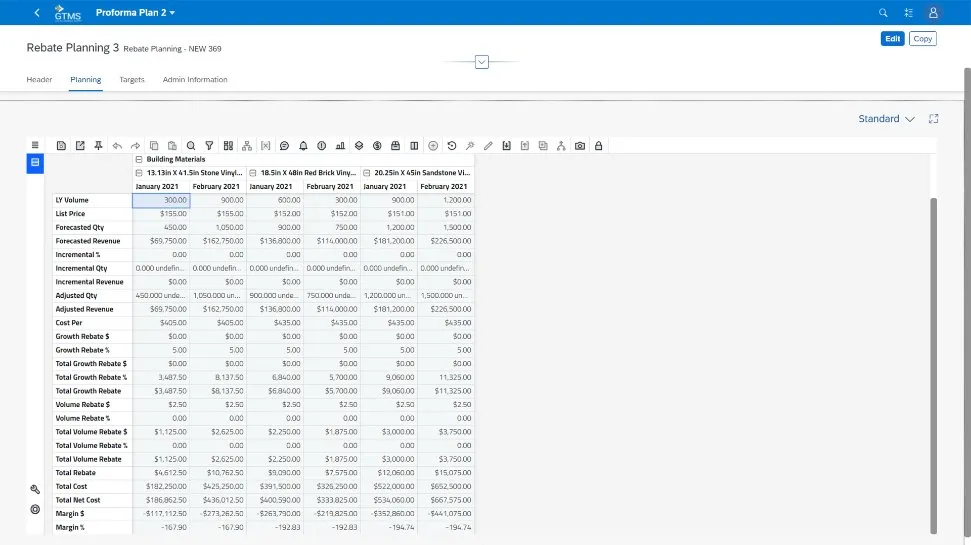This screenshot has width=971, height=545.
Task: Open the Standard view dropdown
Action: (x=886, y=119)
